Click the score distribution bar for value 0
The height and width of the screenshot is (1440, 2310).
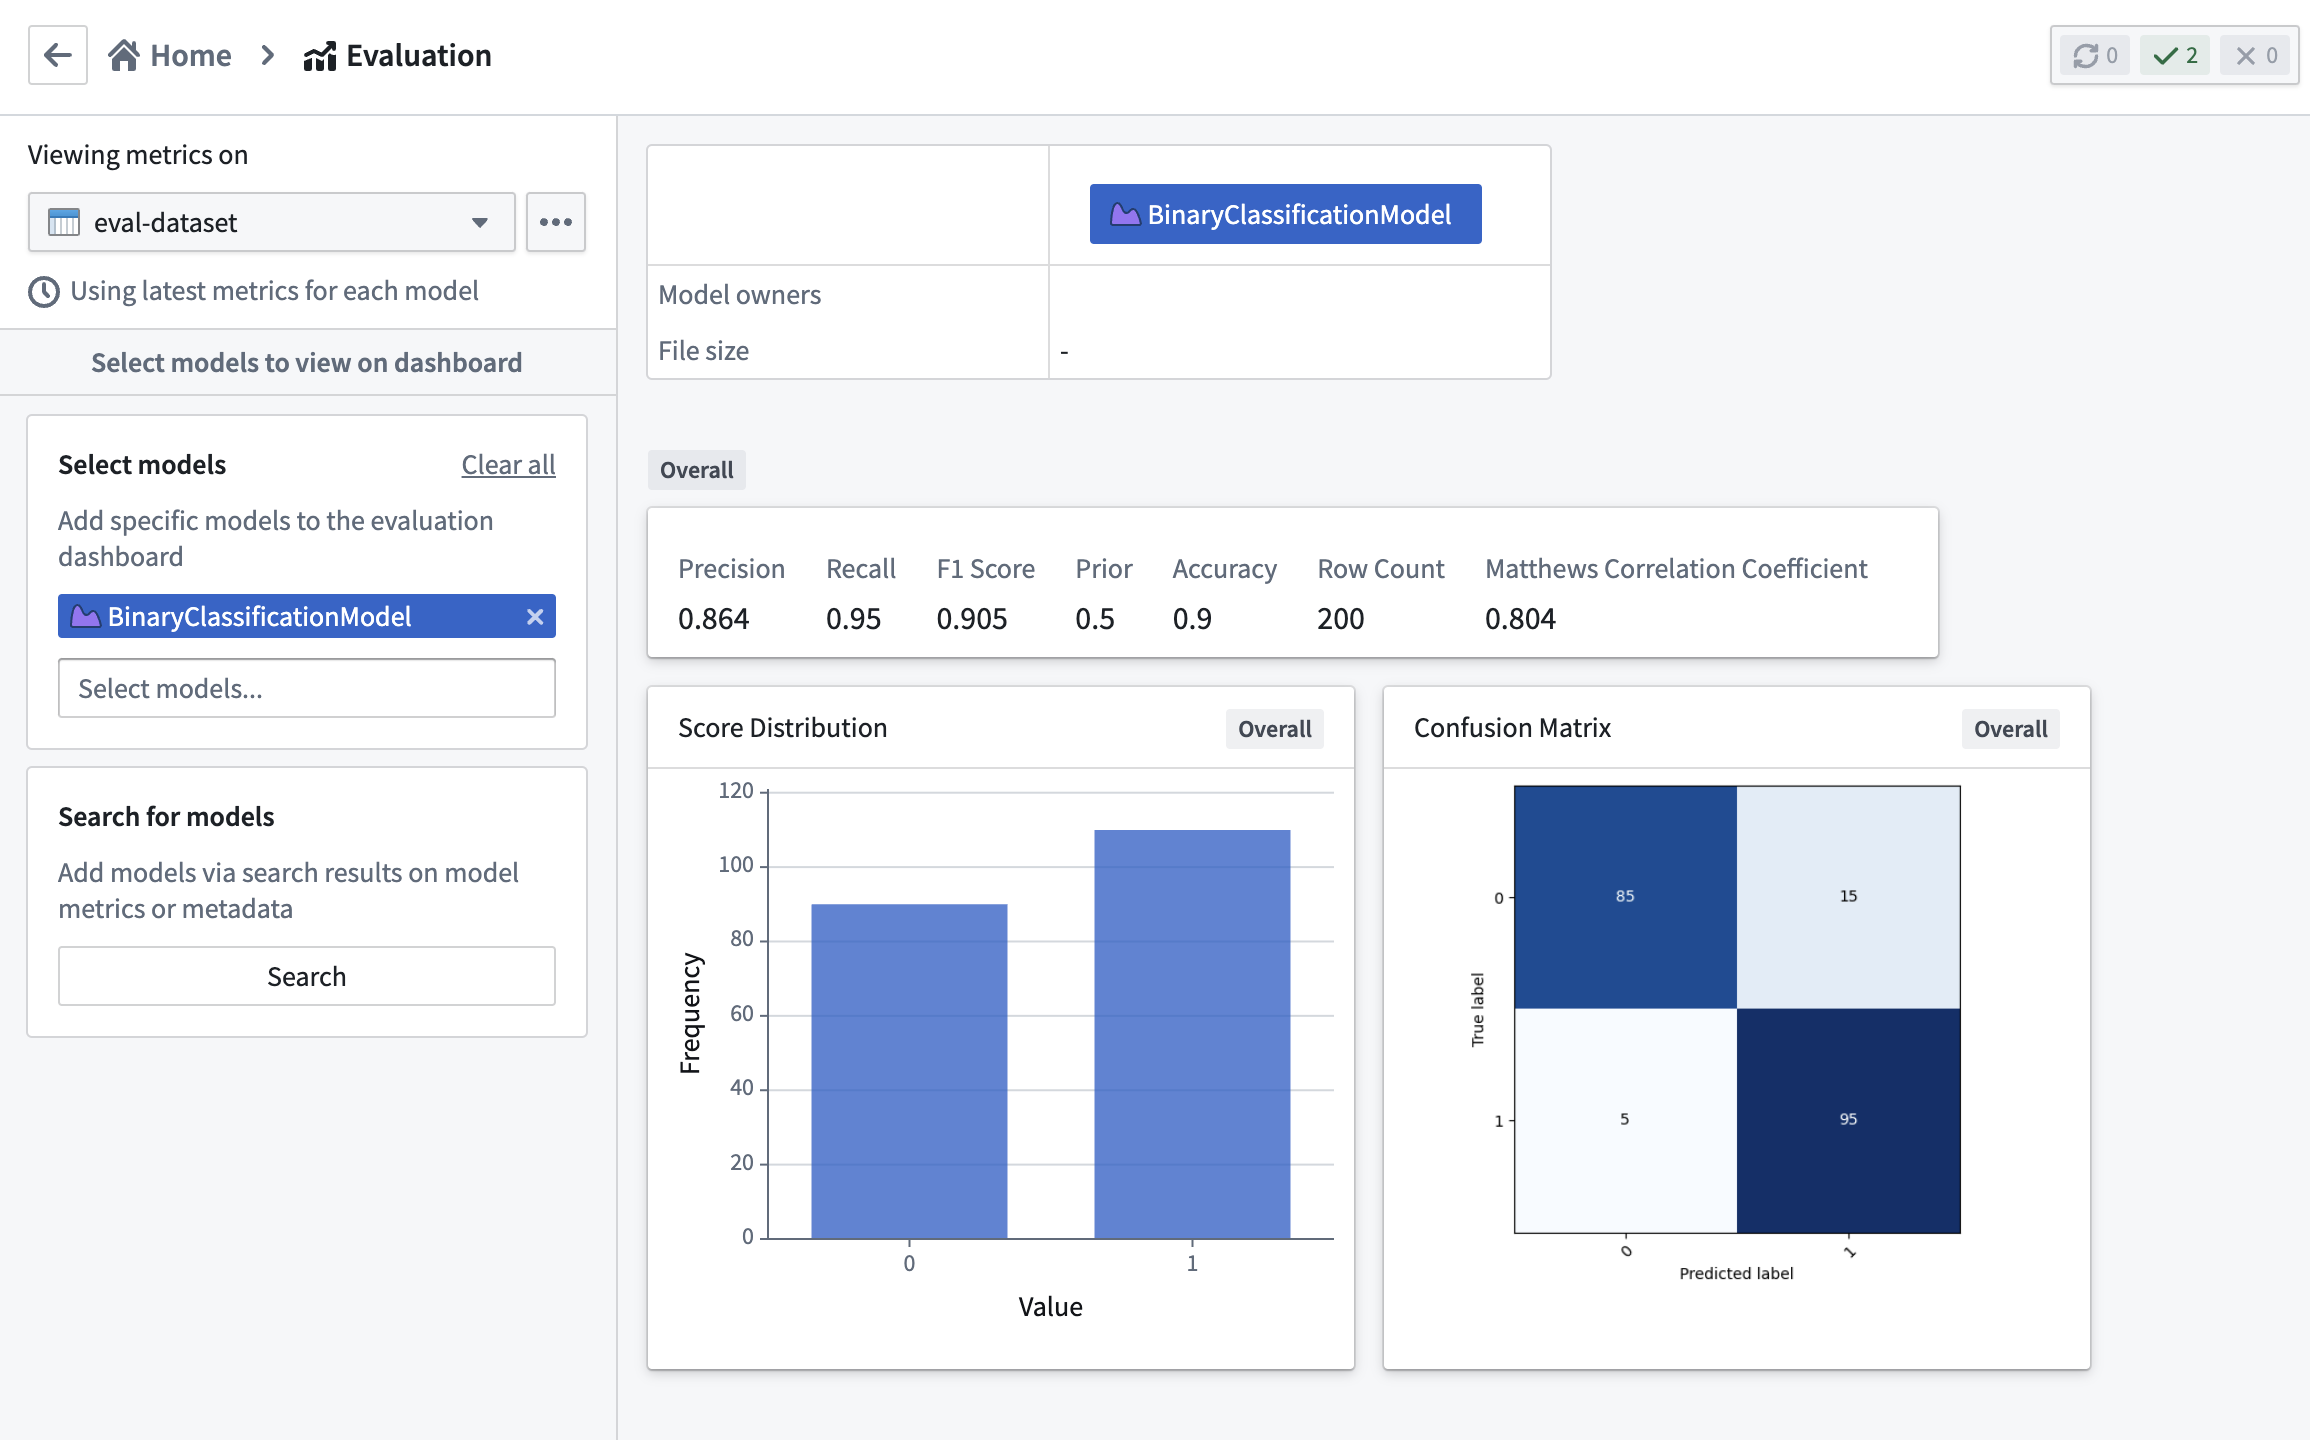click(x=909, y=1071)
